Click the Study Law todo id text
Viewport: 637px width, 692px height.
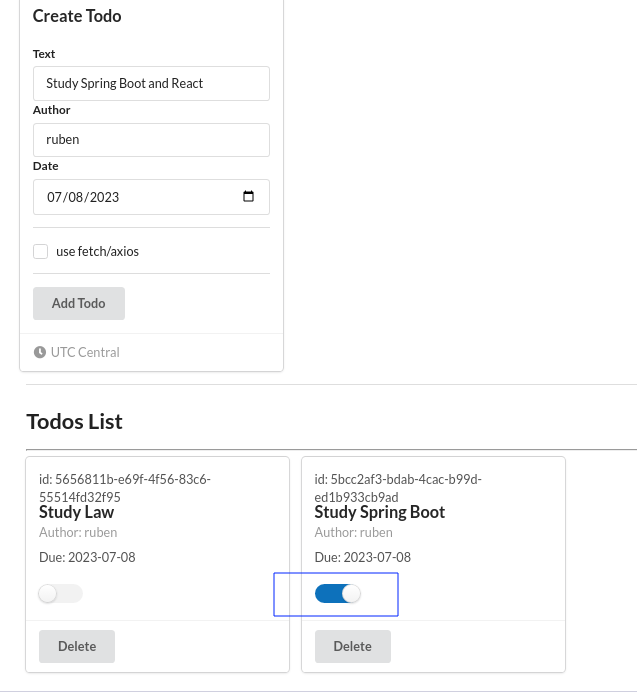[124, 488]
